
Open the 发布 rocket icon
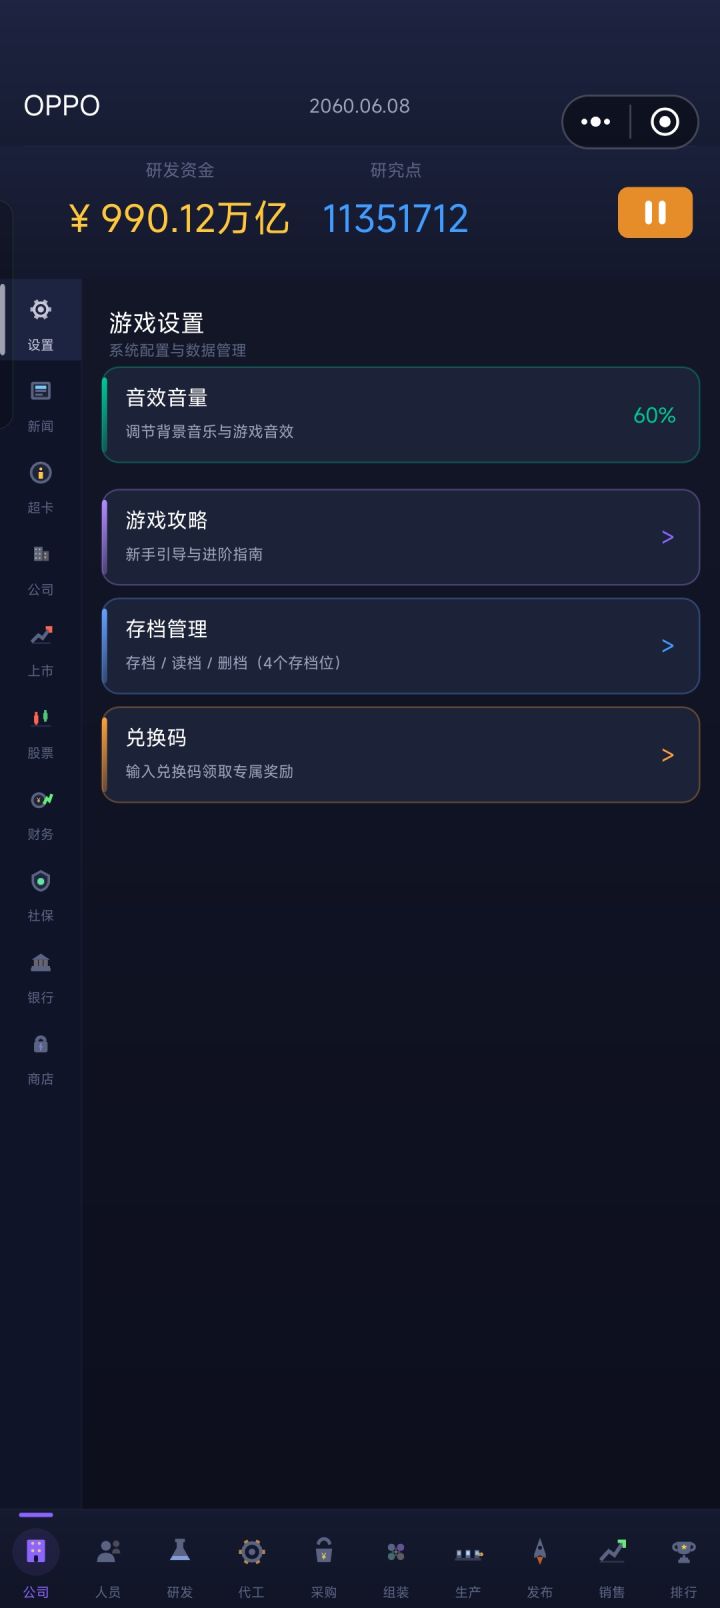pyautogui.click(x=540, y=1551)
